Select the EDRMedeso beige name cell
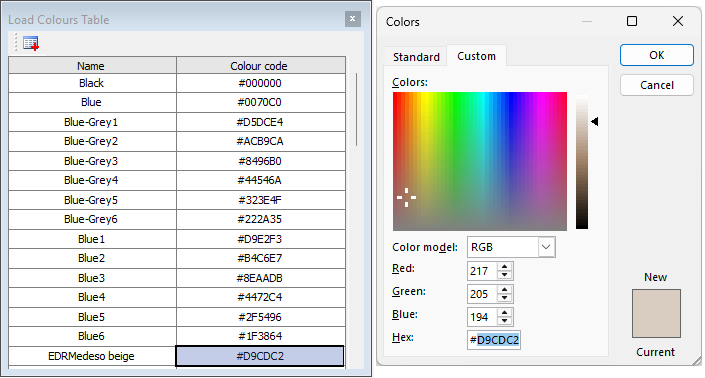 [92, 356]
